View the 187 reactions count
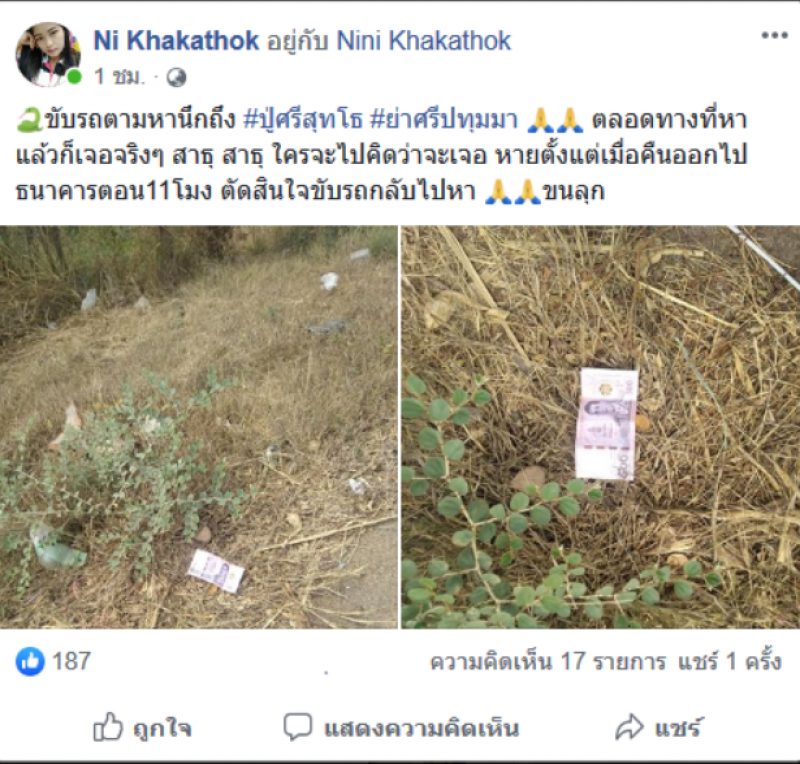This screenshot has width=800, height=764. 71,661
